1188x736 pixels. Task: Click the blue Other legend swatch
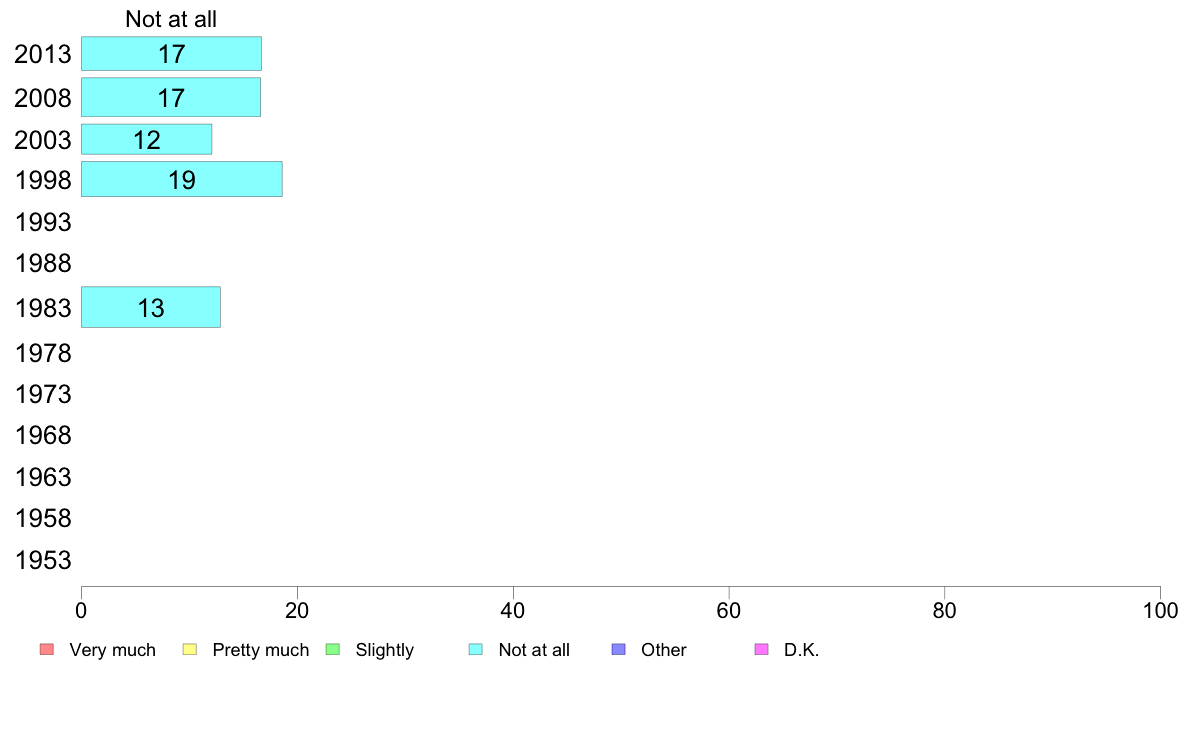pos(619,650)
